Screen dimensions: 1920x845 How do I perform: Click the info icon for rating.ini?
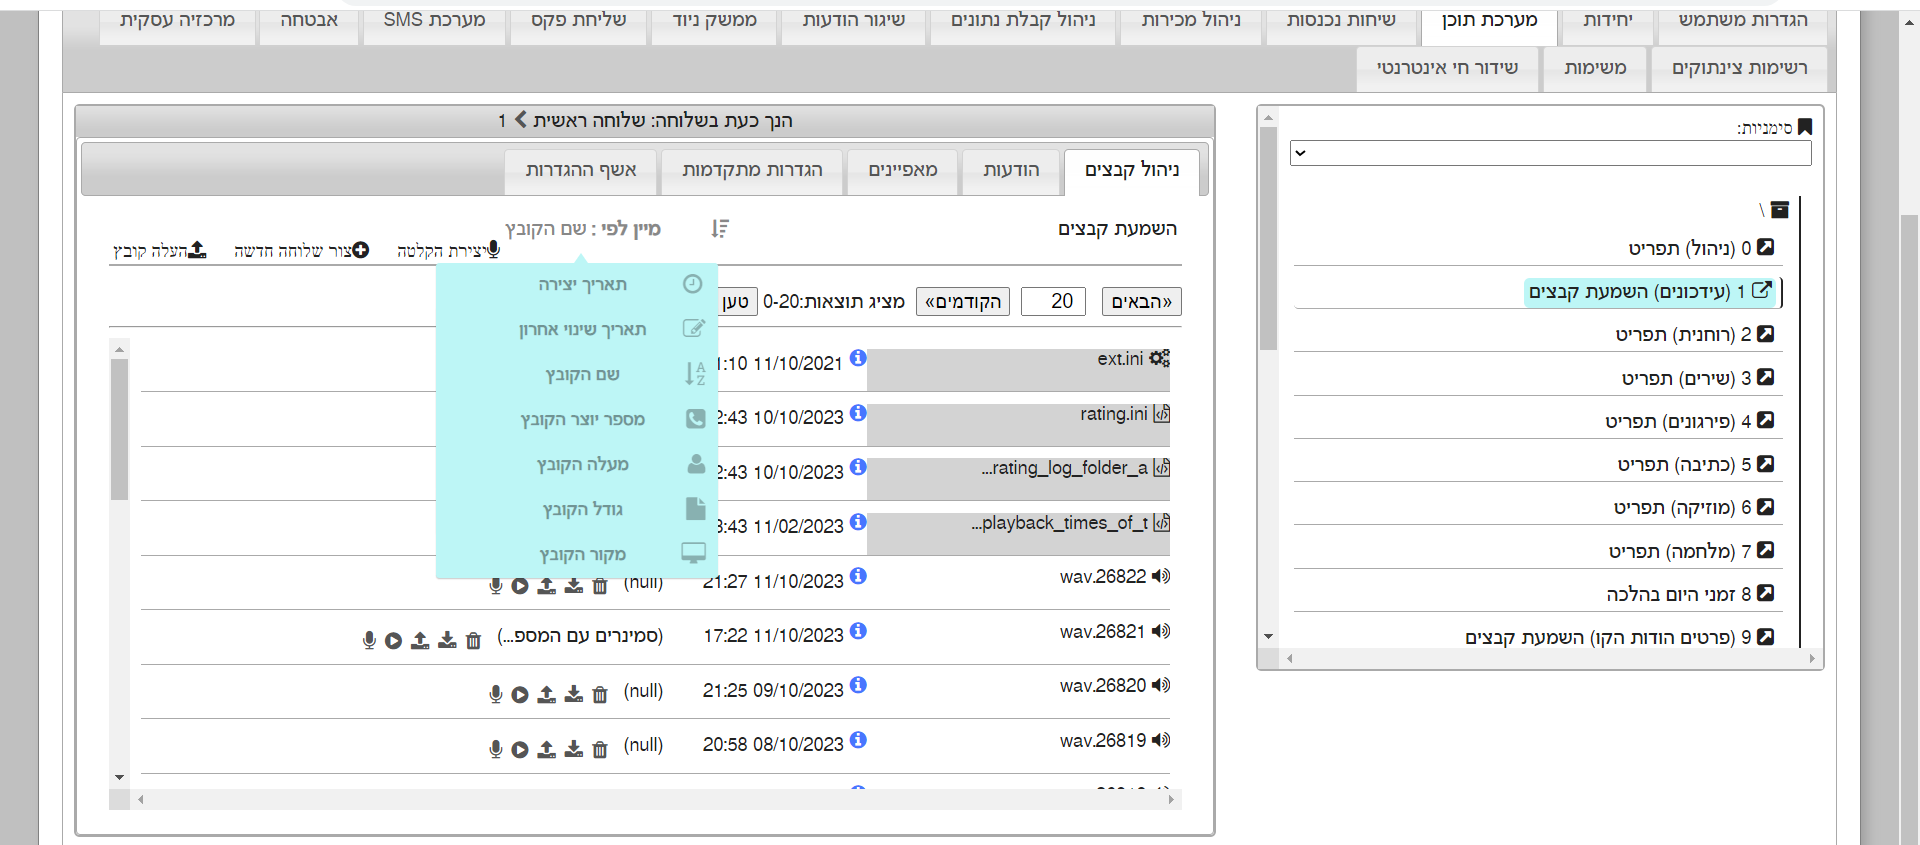pos(858,413)
